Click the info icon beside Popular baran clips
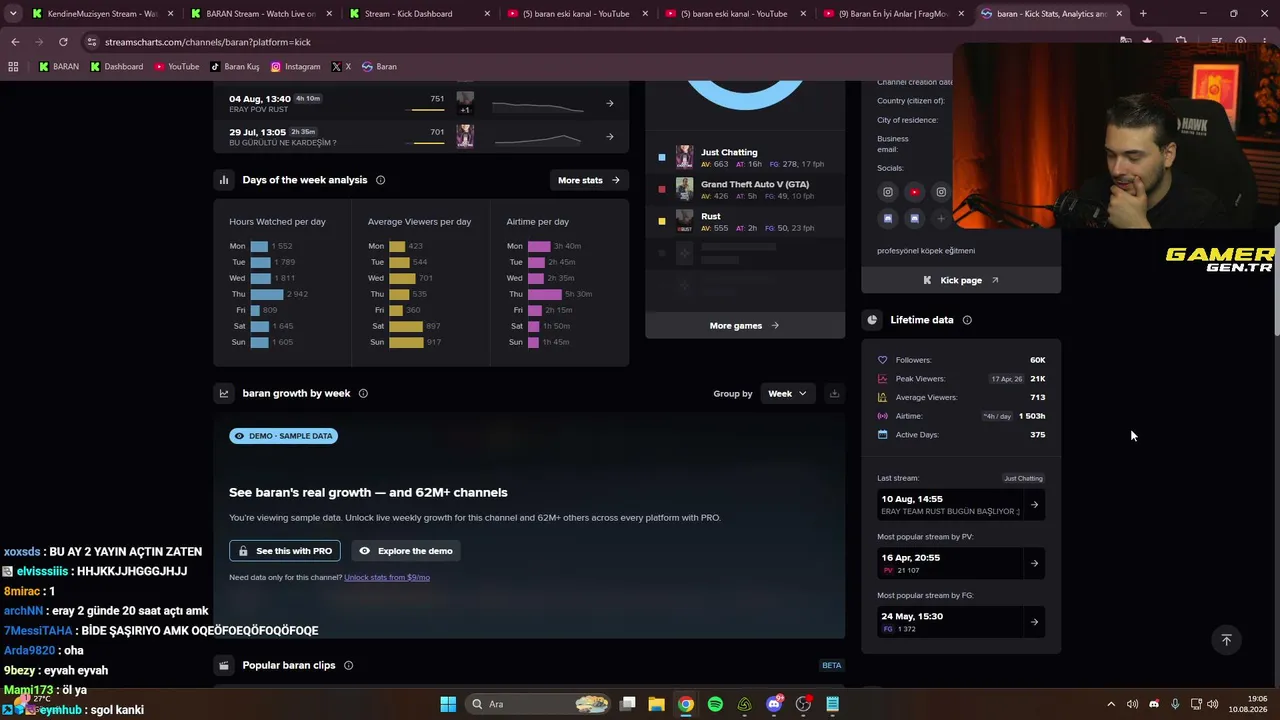Image resolution: width=1280 pixels, height=720 pixels. (348, 665)
